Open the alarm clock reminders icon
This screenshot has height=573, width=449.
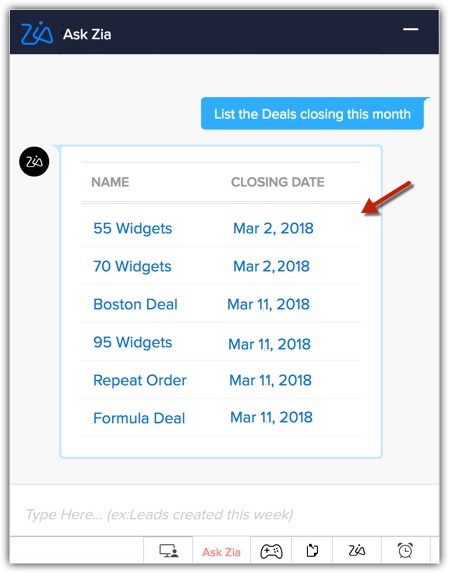405,550
